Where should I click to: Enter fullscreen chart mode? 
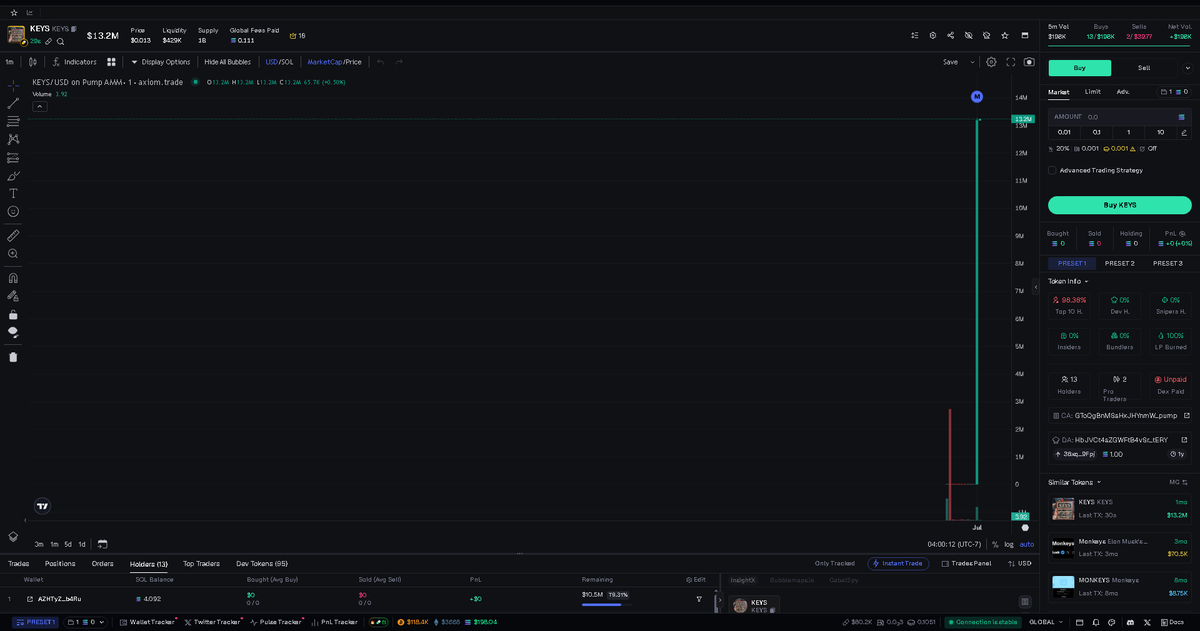coord(1011,62)
